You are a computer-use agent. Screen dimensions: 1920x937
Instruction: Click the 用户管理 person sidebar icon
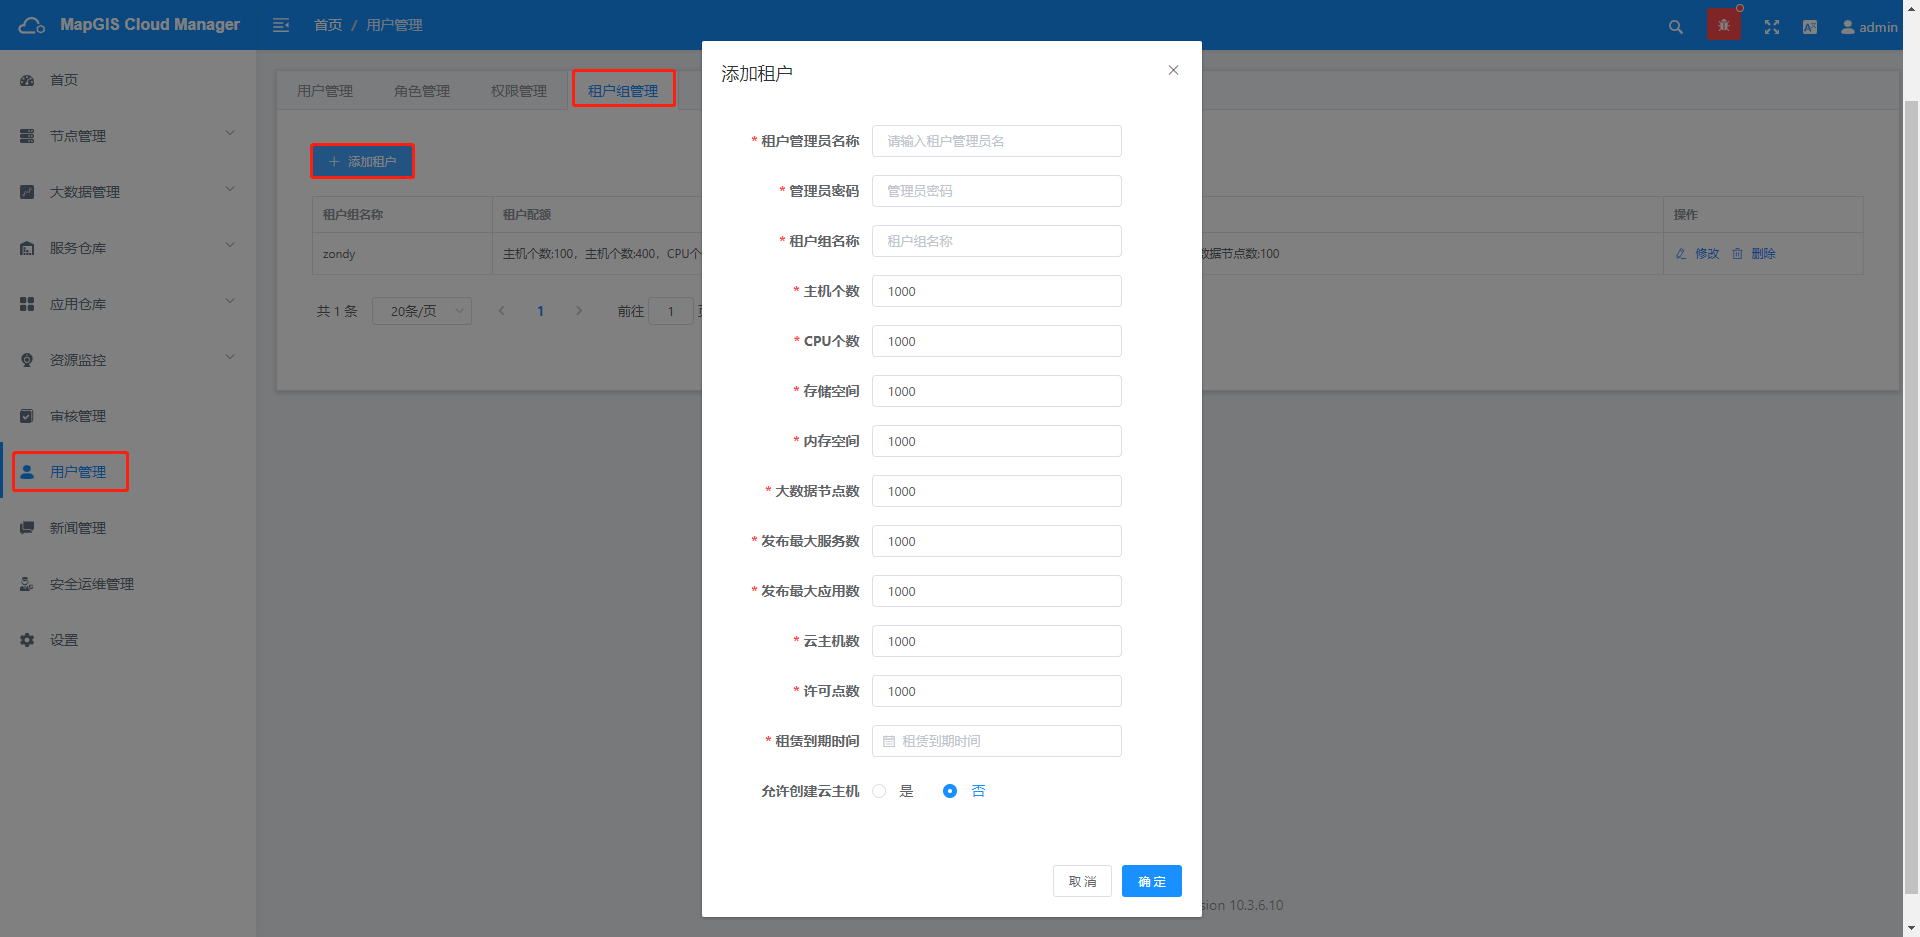tap(27, 472)
